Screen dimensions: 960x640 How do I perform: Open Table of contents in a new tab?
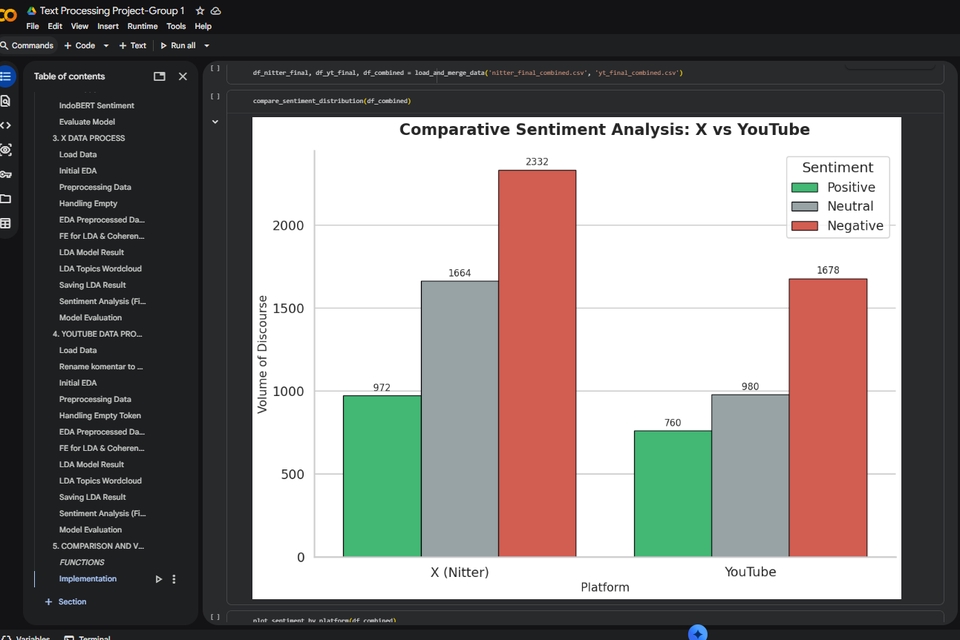coord(159,75)
